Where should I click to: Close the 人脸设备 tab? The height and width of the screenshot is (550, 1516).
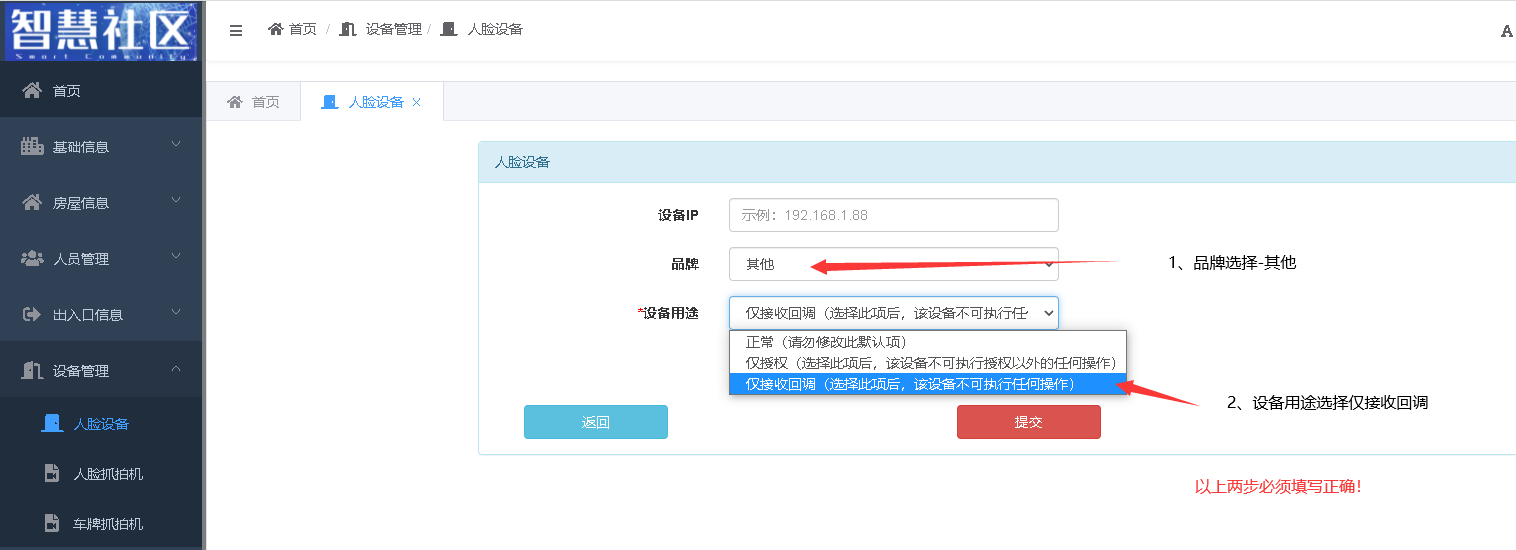[x=417, y=102]
